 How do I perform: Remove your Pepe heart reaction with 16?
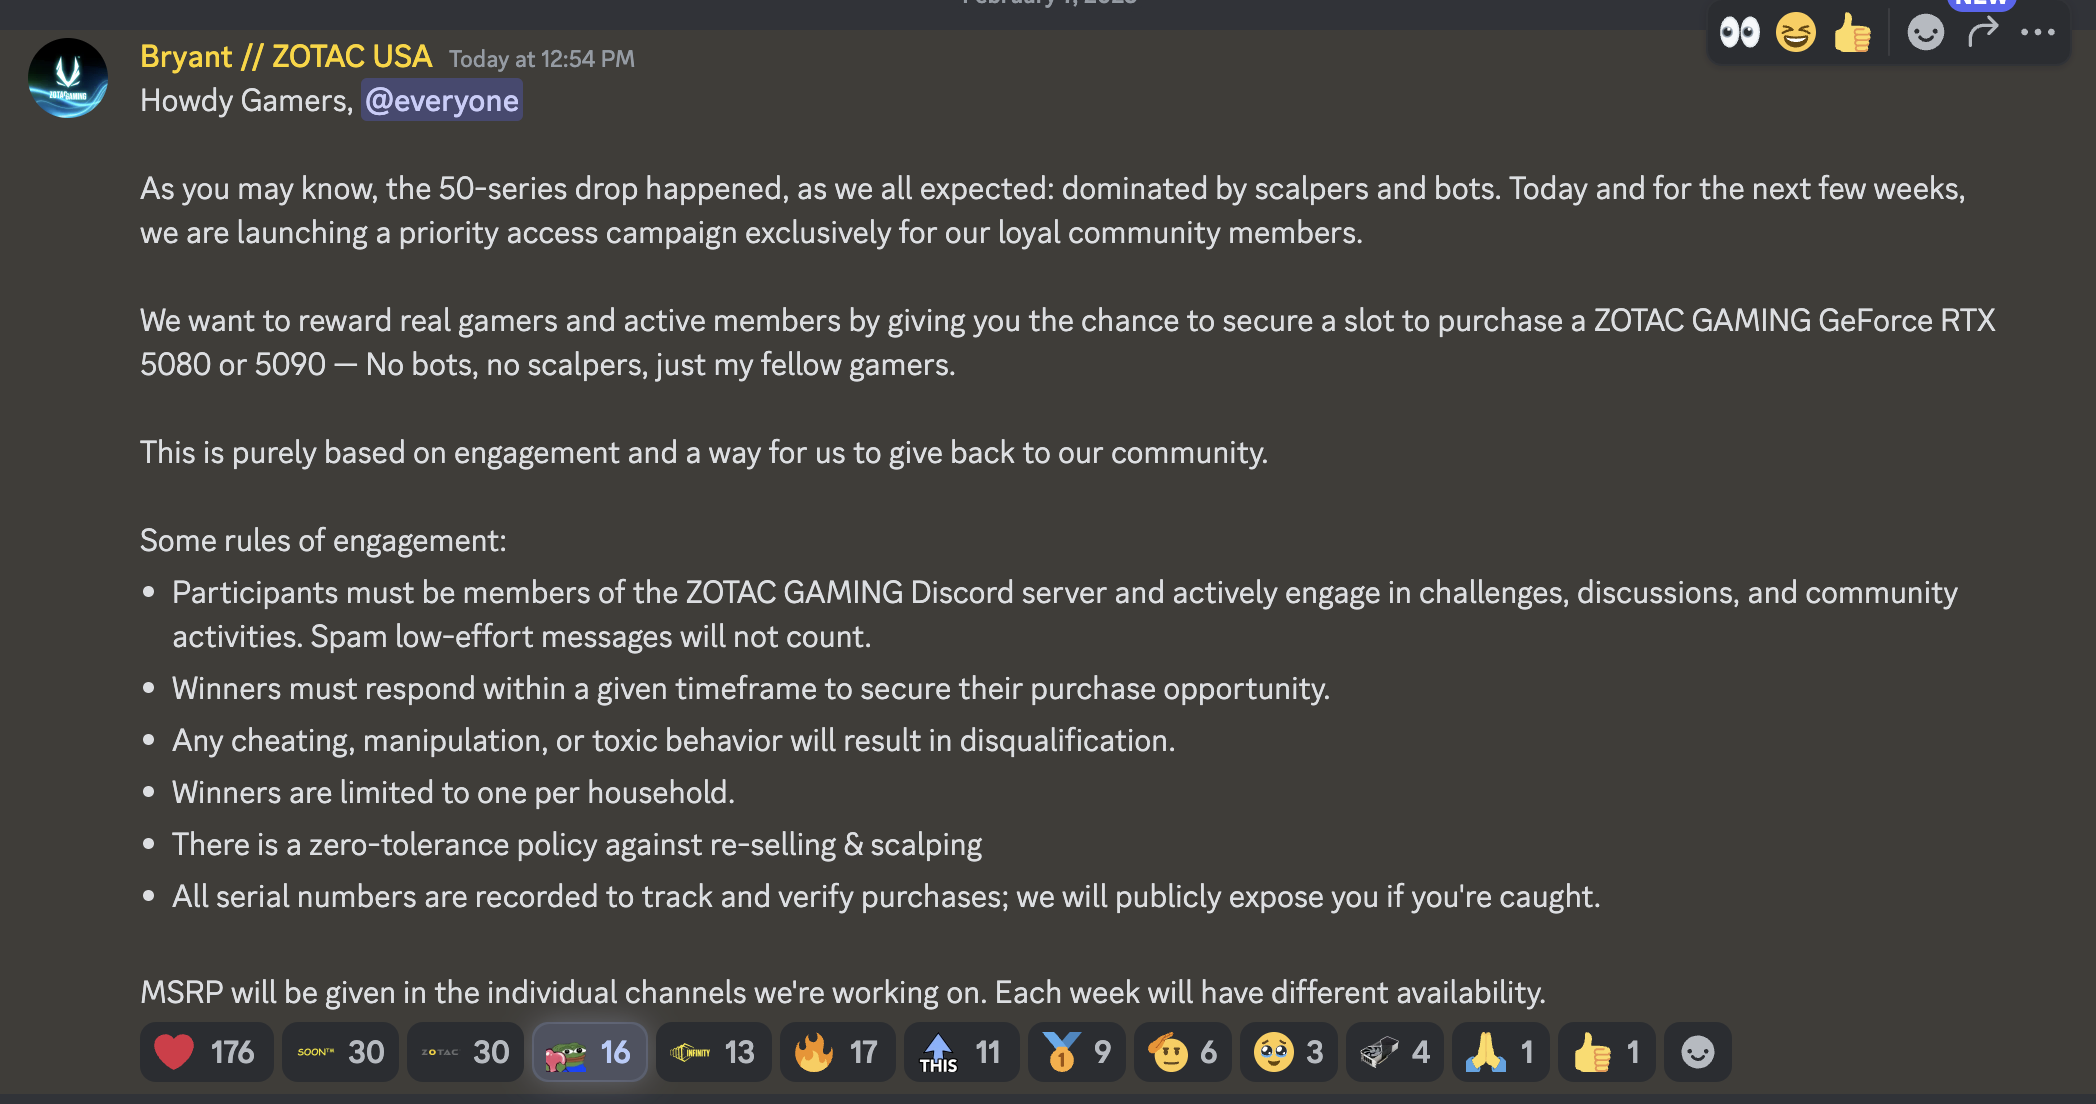click(x=589, y=1052)
